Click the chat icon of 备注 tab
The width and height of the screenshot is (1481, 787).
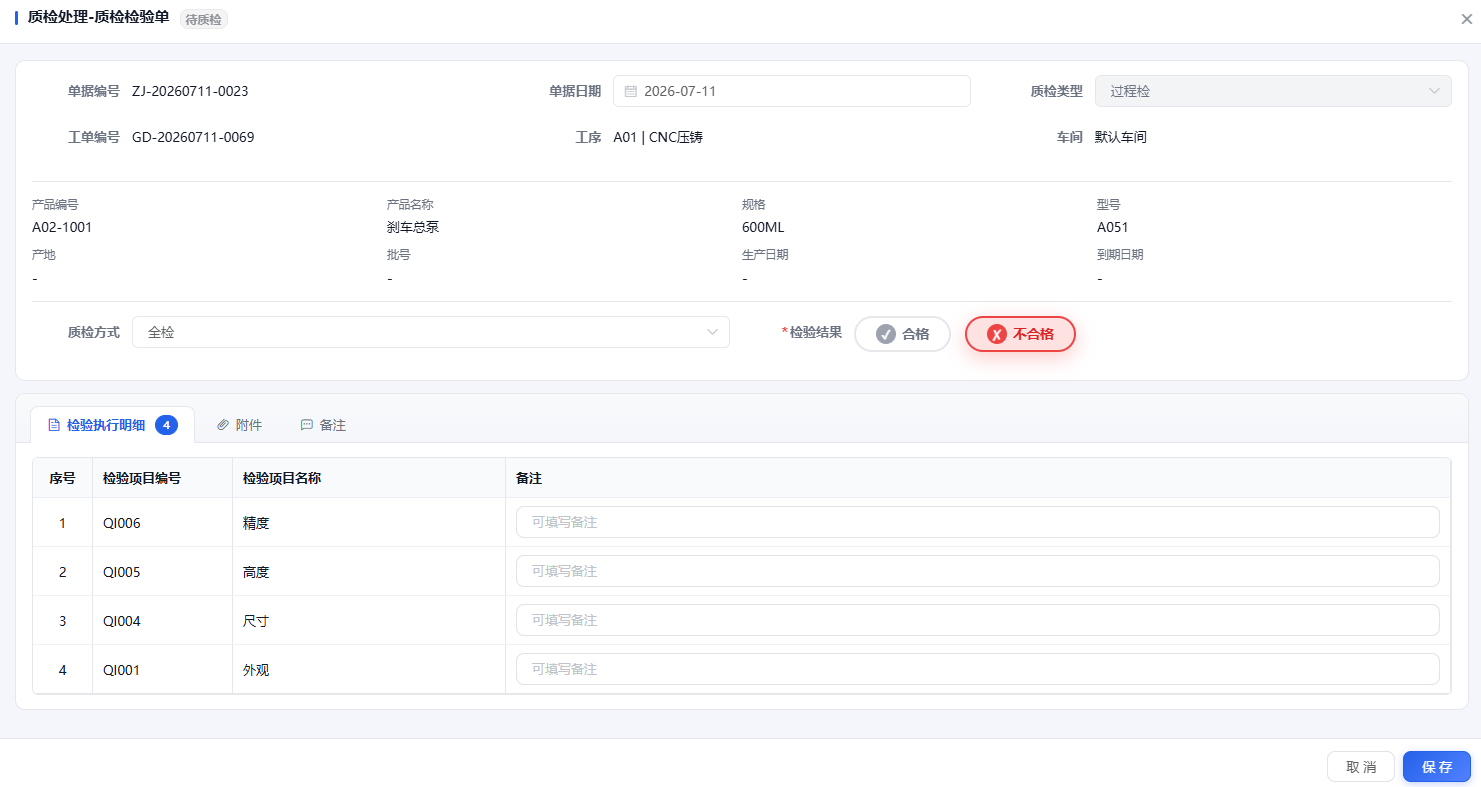[x=307, y=425]
